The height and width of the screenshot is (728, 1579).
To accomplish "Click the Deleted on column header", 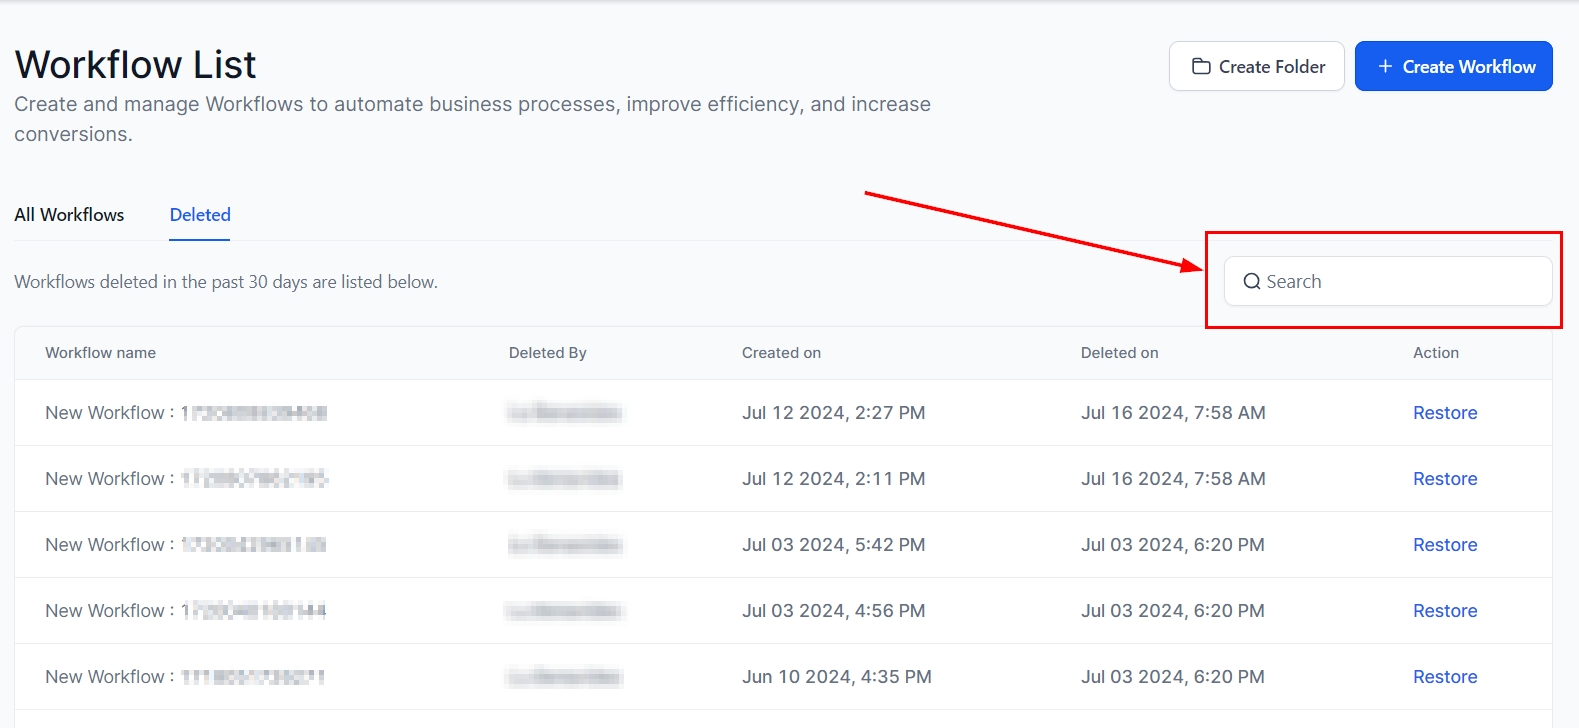I will point(1119,353).
